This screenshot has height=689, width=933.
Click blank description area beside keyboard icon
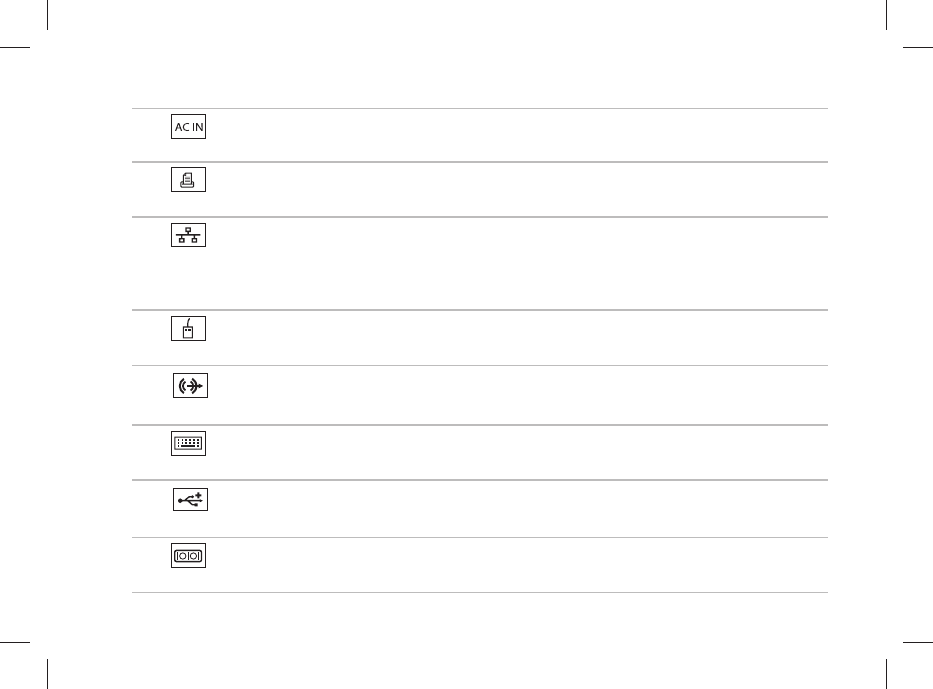tap(518, 452)
